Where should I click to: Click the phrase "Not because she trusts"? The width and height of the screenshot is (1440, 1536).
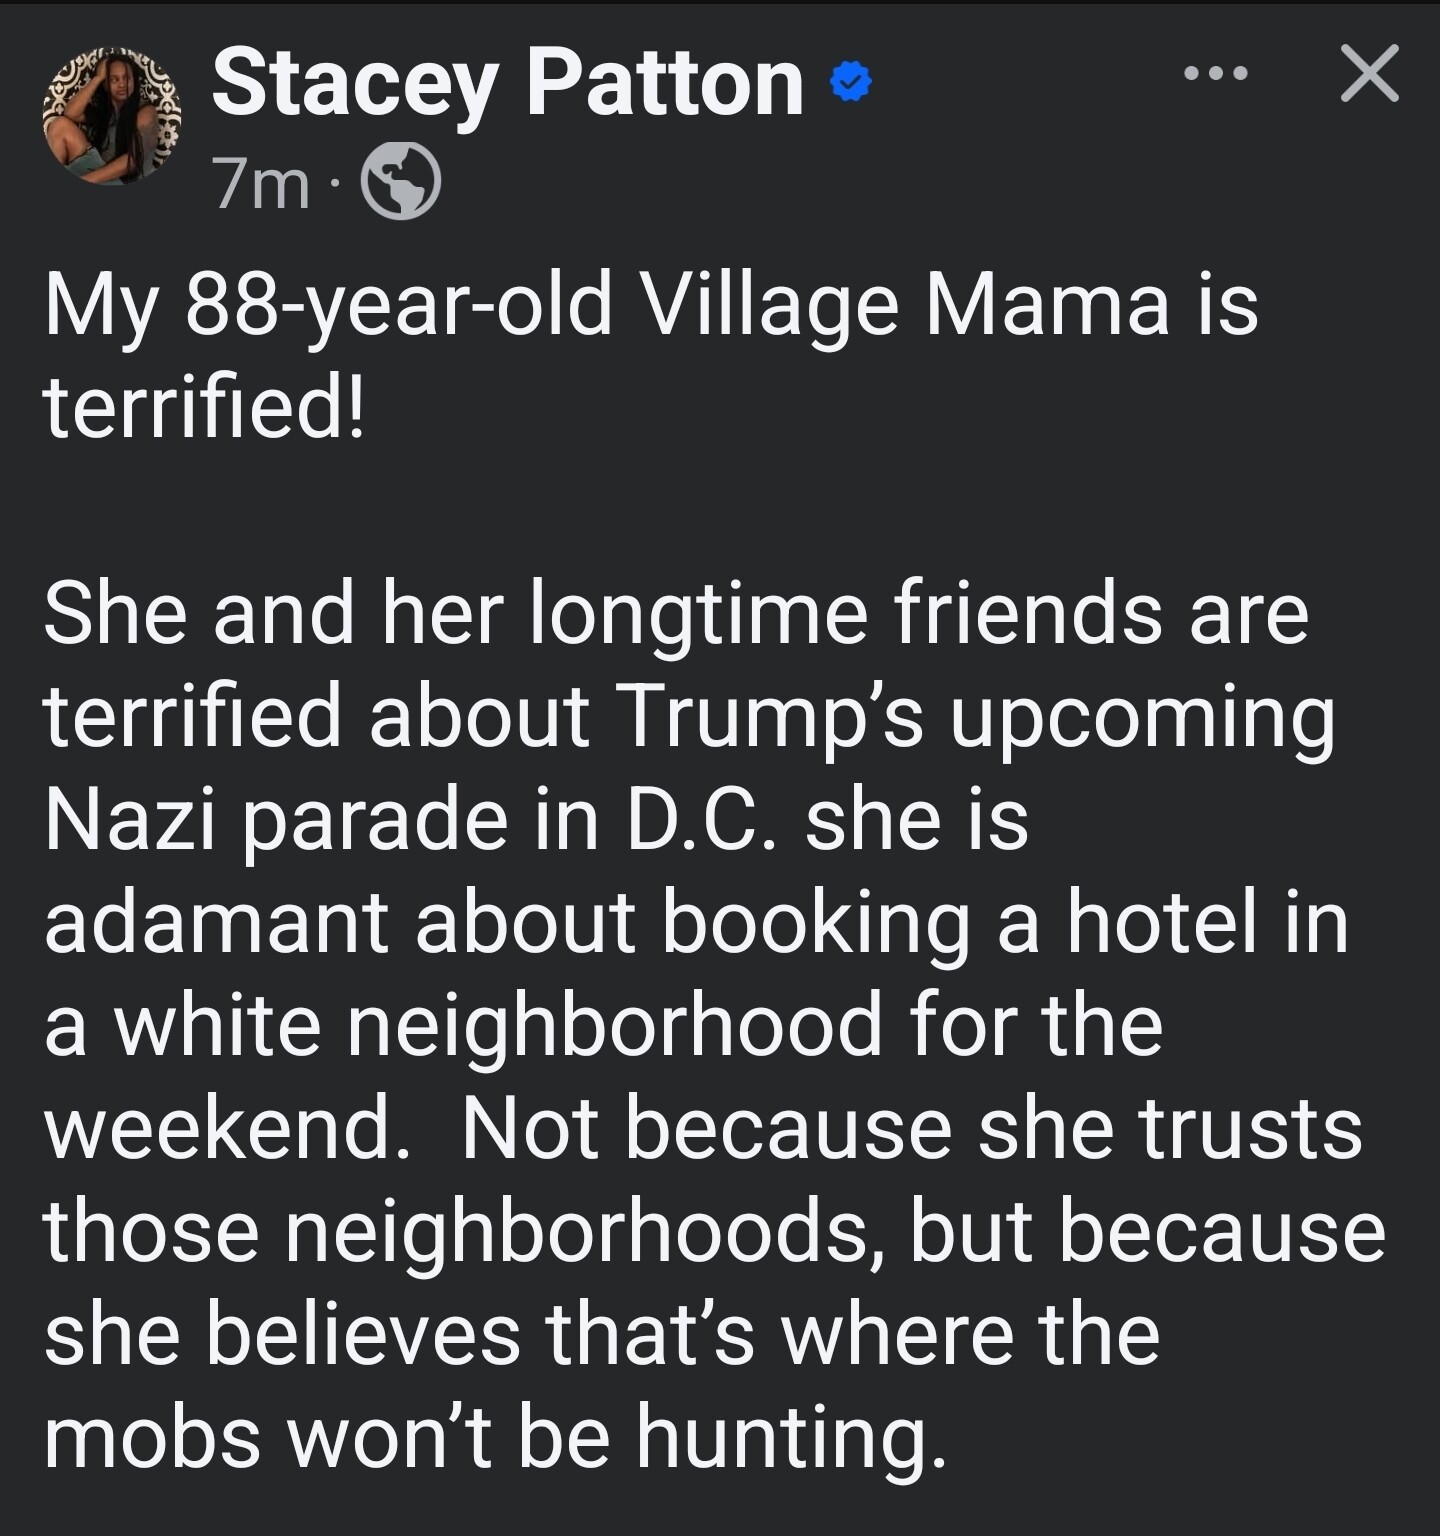pos(911,1129)
